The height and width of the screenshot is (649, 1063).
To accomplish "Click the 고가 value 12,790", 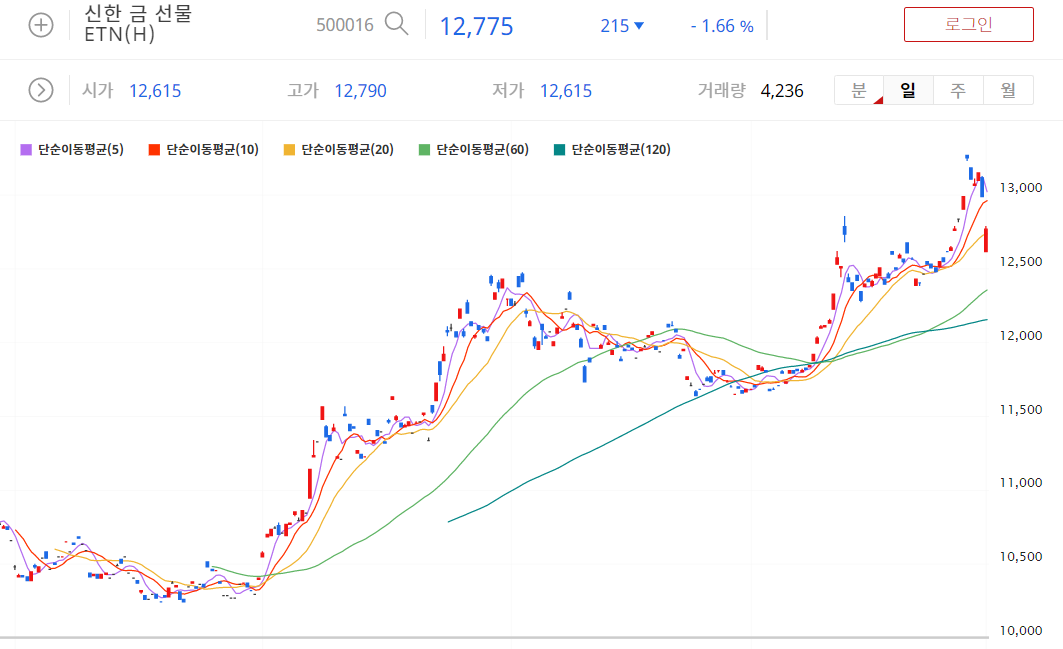I will [x=361, y=91].
